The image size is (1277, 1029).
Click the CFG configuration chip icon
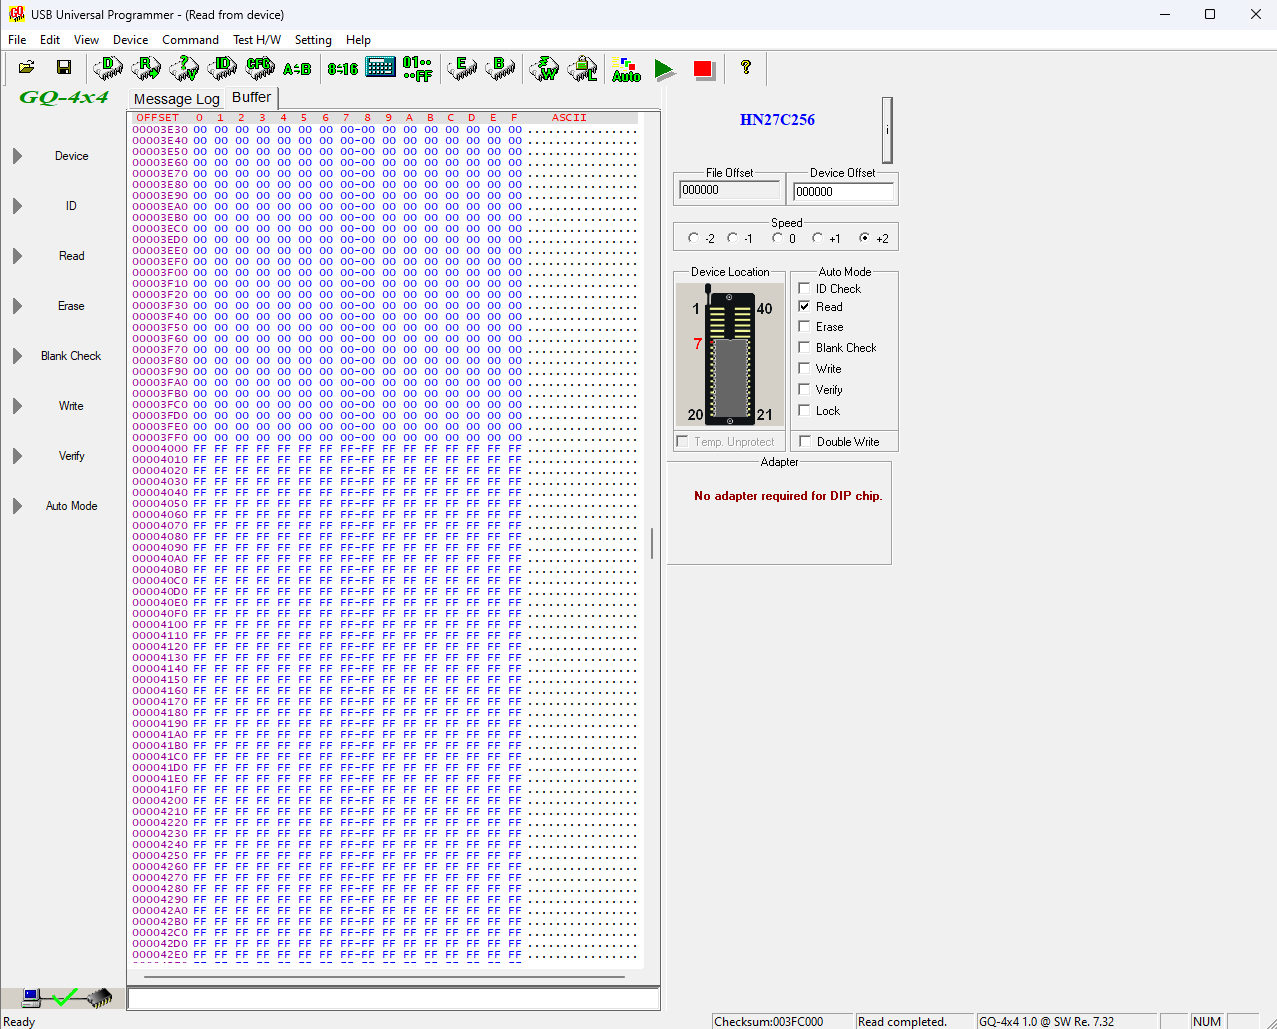tap(260, 68)
